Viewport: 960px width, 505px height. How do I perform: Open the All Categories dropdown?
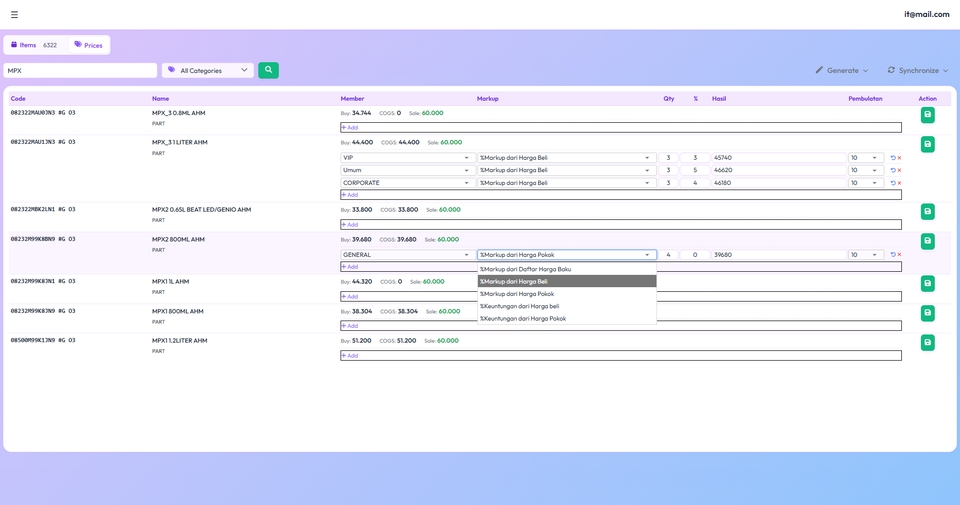(x=208, y=70)
